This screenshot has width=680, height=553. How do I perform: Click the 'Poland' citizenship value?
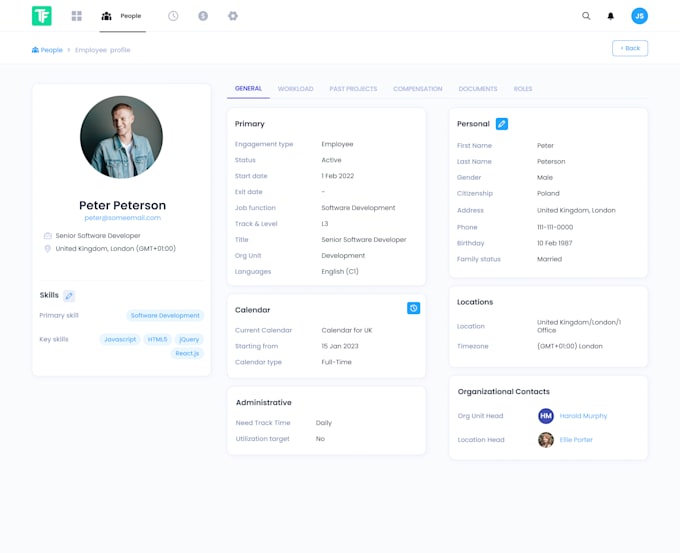coord(548,193)
